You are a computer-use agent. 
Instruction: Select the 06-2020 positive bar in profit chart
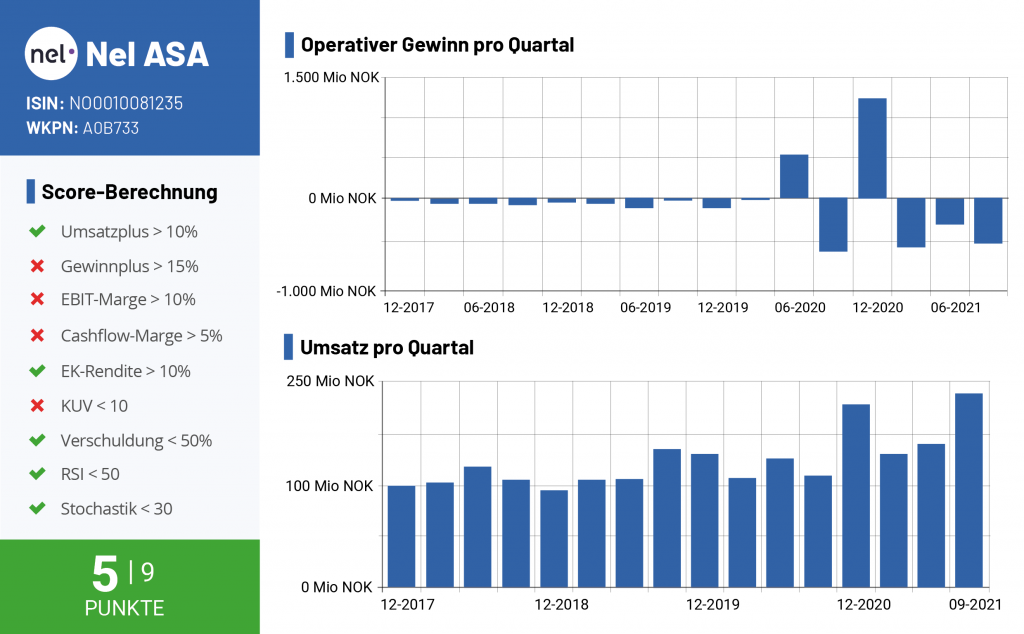[x=794, y=176]
